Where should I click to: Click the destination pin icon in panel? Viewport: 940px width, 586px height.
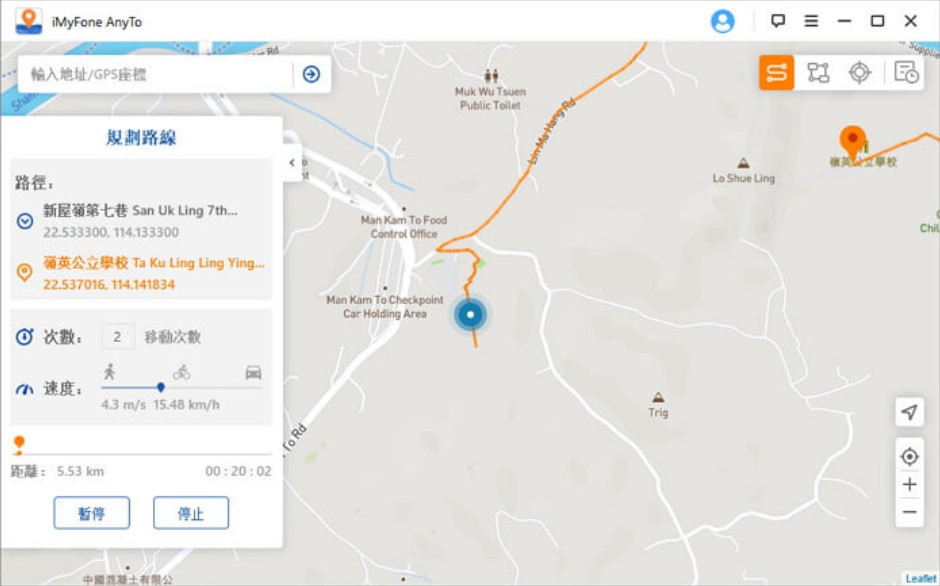pos(25,272)
